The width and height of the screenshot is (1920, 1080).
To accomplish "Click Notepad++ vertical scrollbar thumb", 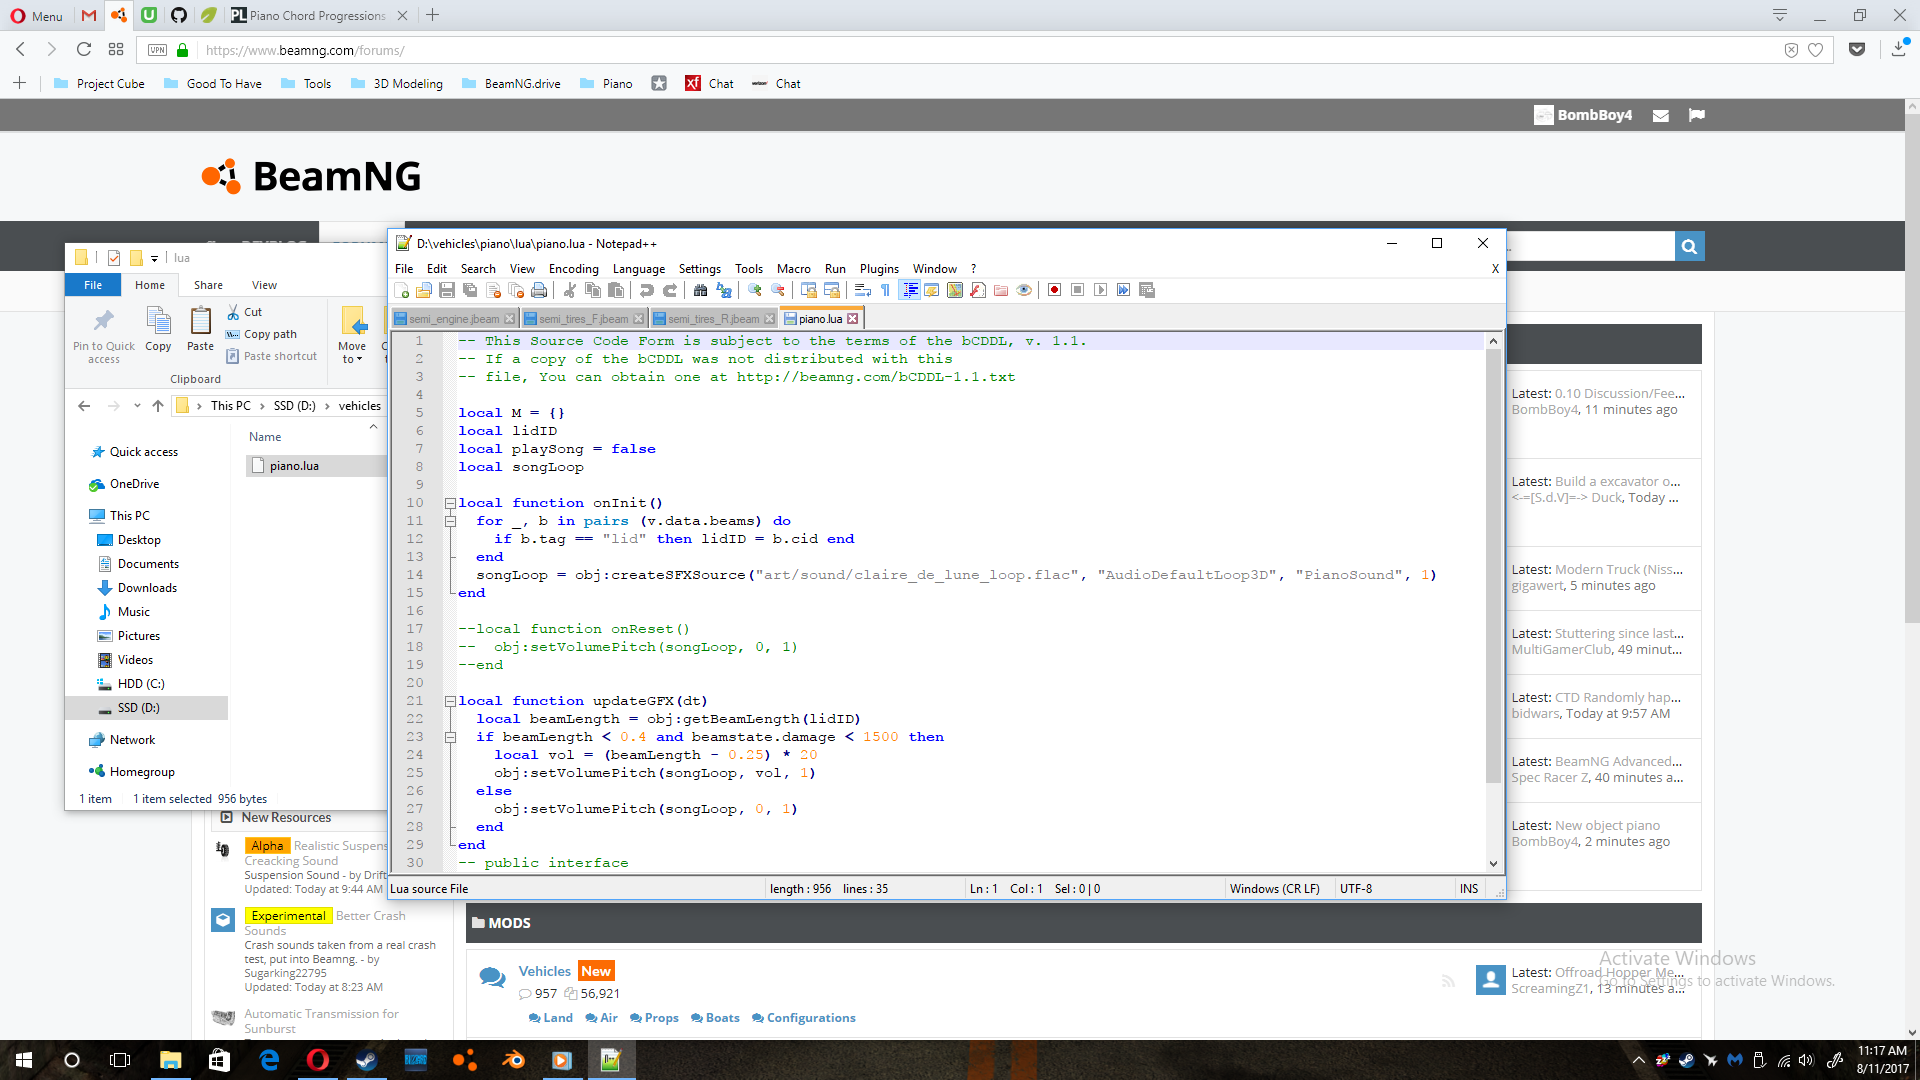I will pos(1493,566).
